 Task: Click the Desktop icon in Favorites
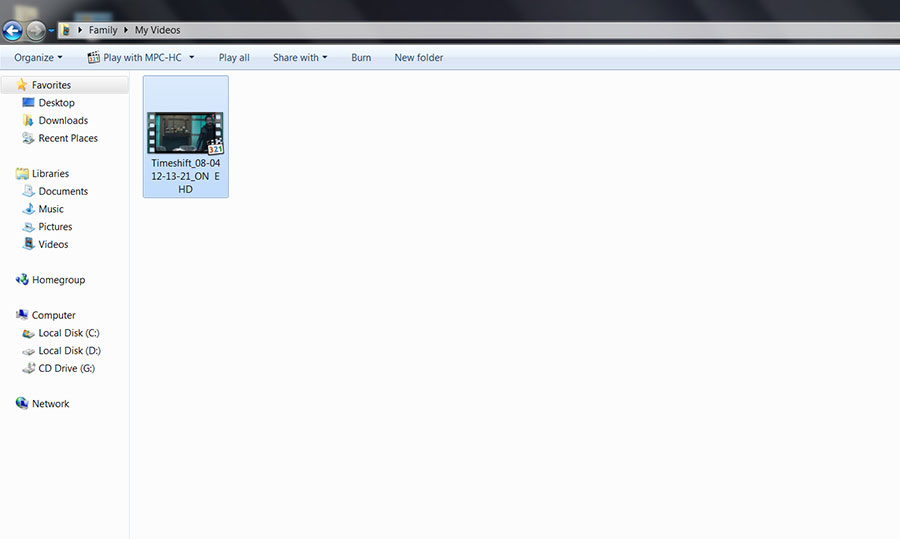point(28,103)
